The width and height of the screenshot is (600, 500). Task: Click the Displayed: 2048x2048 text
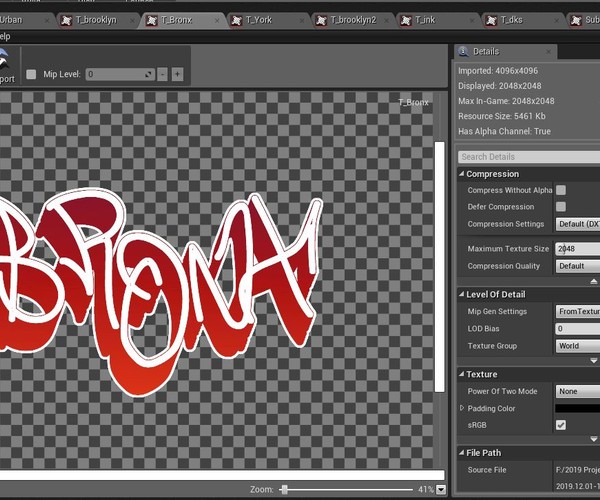[500, 86]
